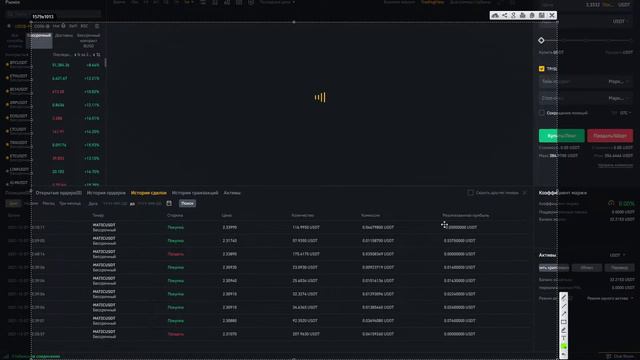Screen dimensions: 640x360
Task: Select the Pen drawing tool
Action: [564, 298]
